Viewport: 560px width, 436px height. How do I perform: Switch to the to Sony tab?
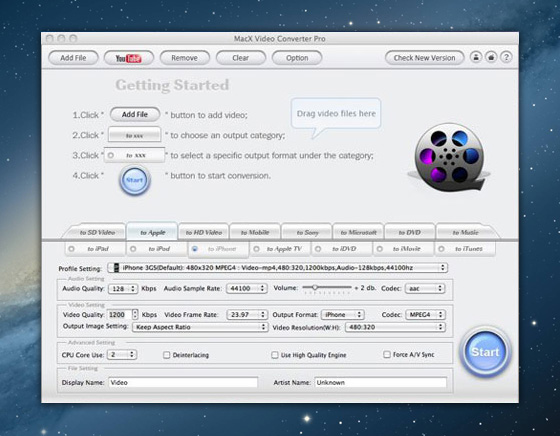[307, 232]
